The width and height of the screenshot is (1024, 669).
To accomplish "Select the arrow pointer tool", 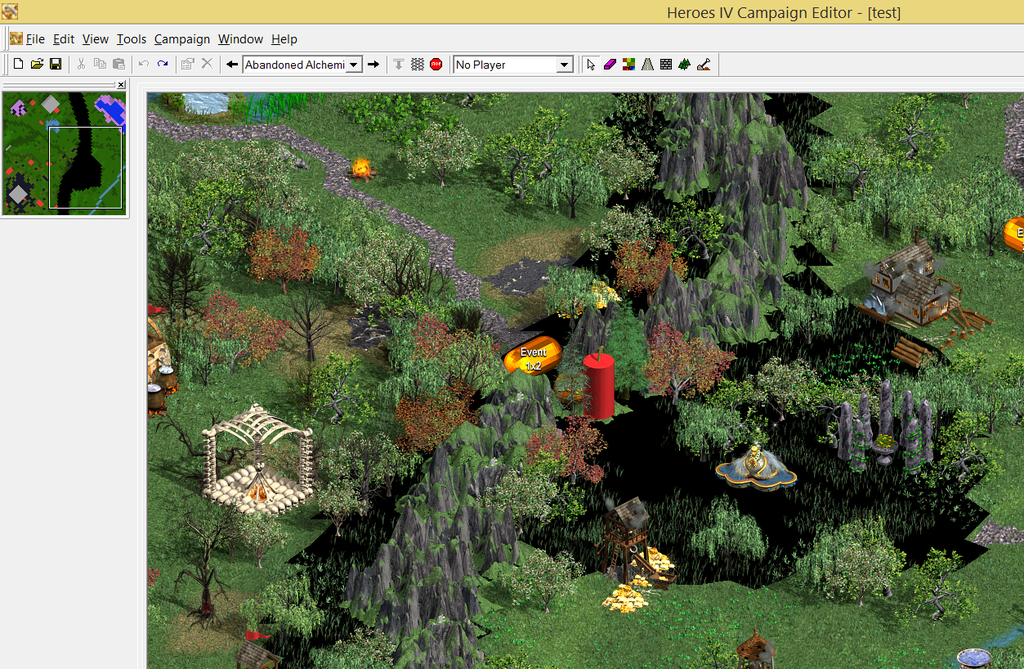I will [x=591, y=64].
